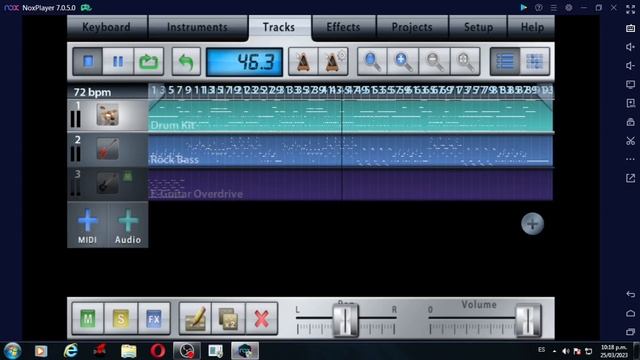
Task: Click the E-Guitar Overdrive track clip
Action: tap(351, 185)
